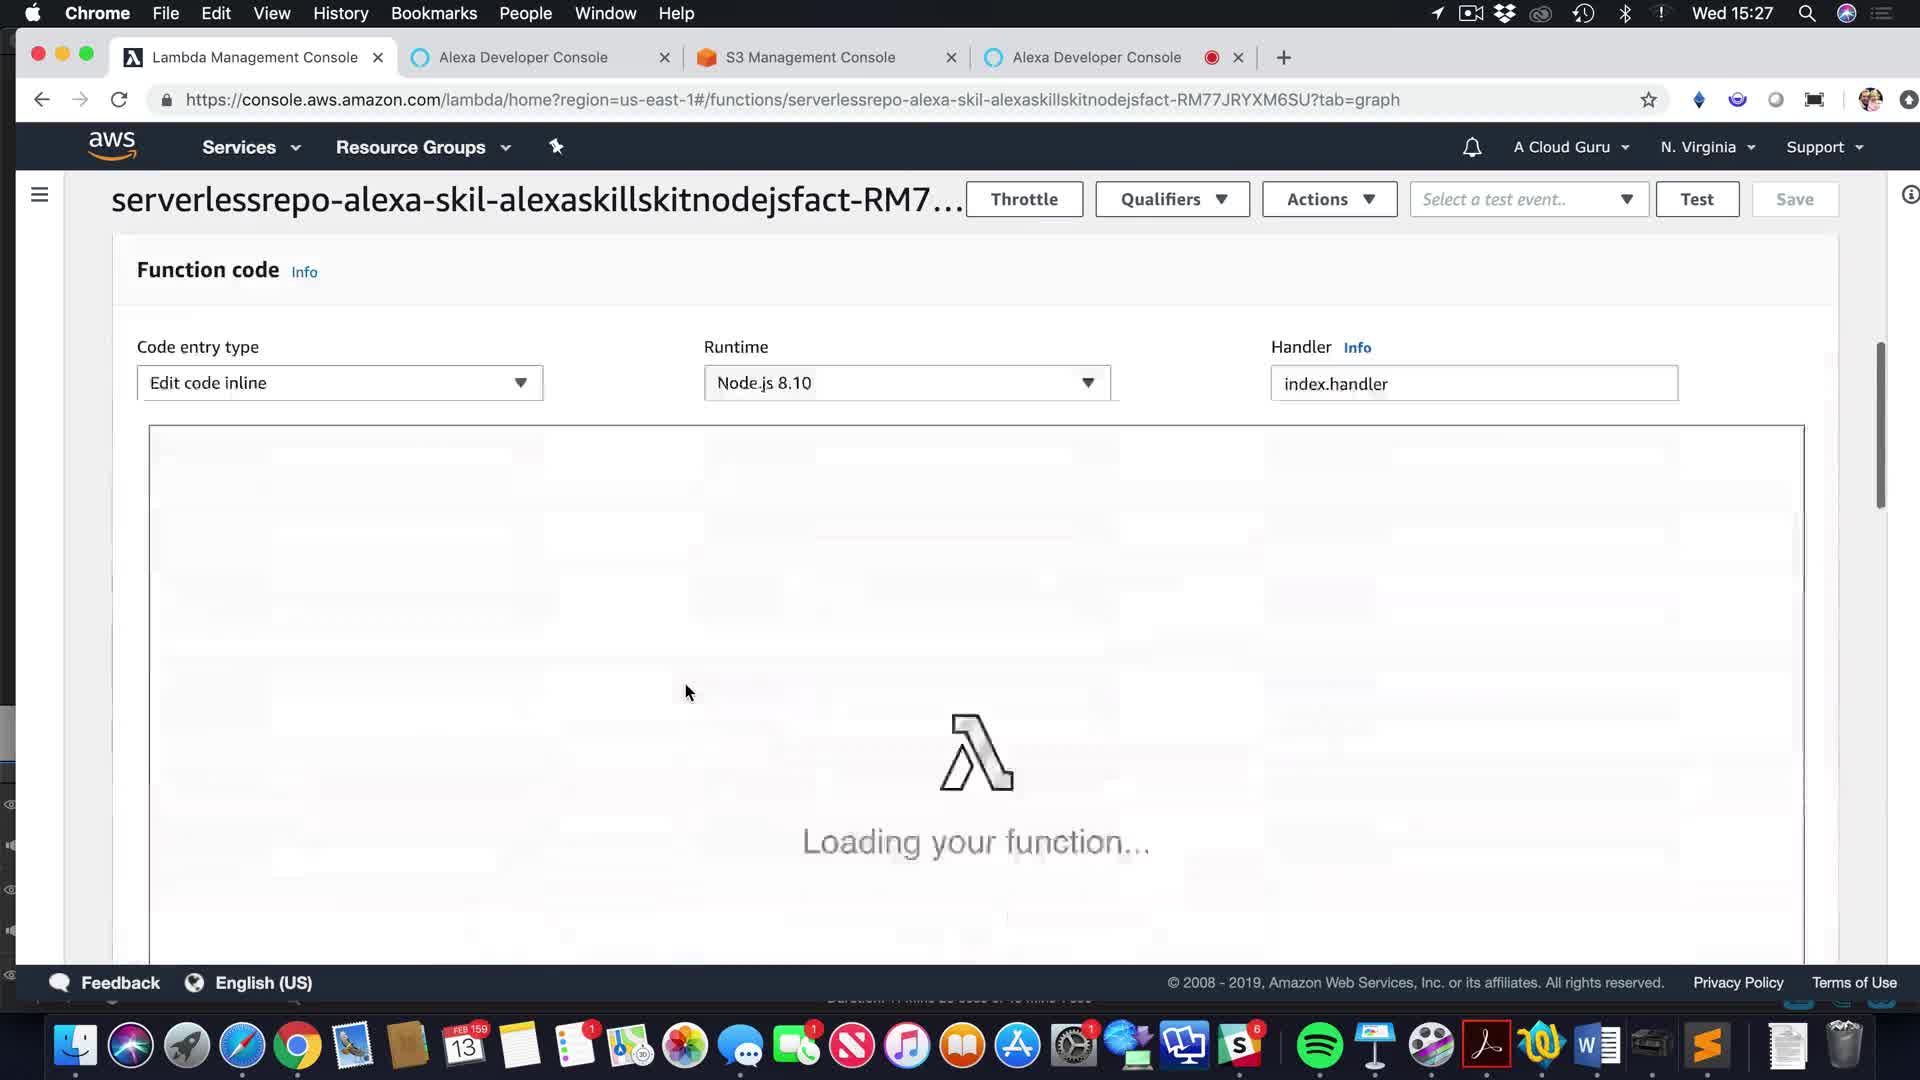Open a new browser tab

click(x=1283, y=58)
